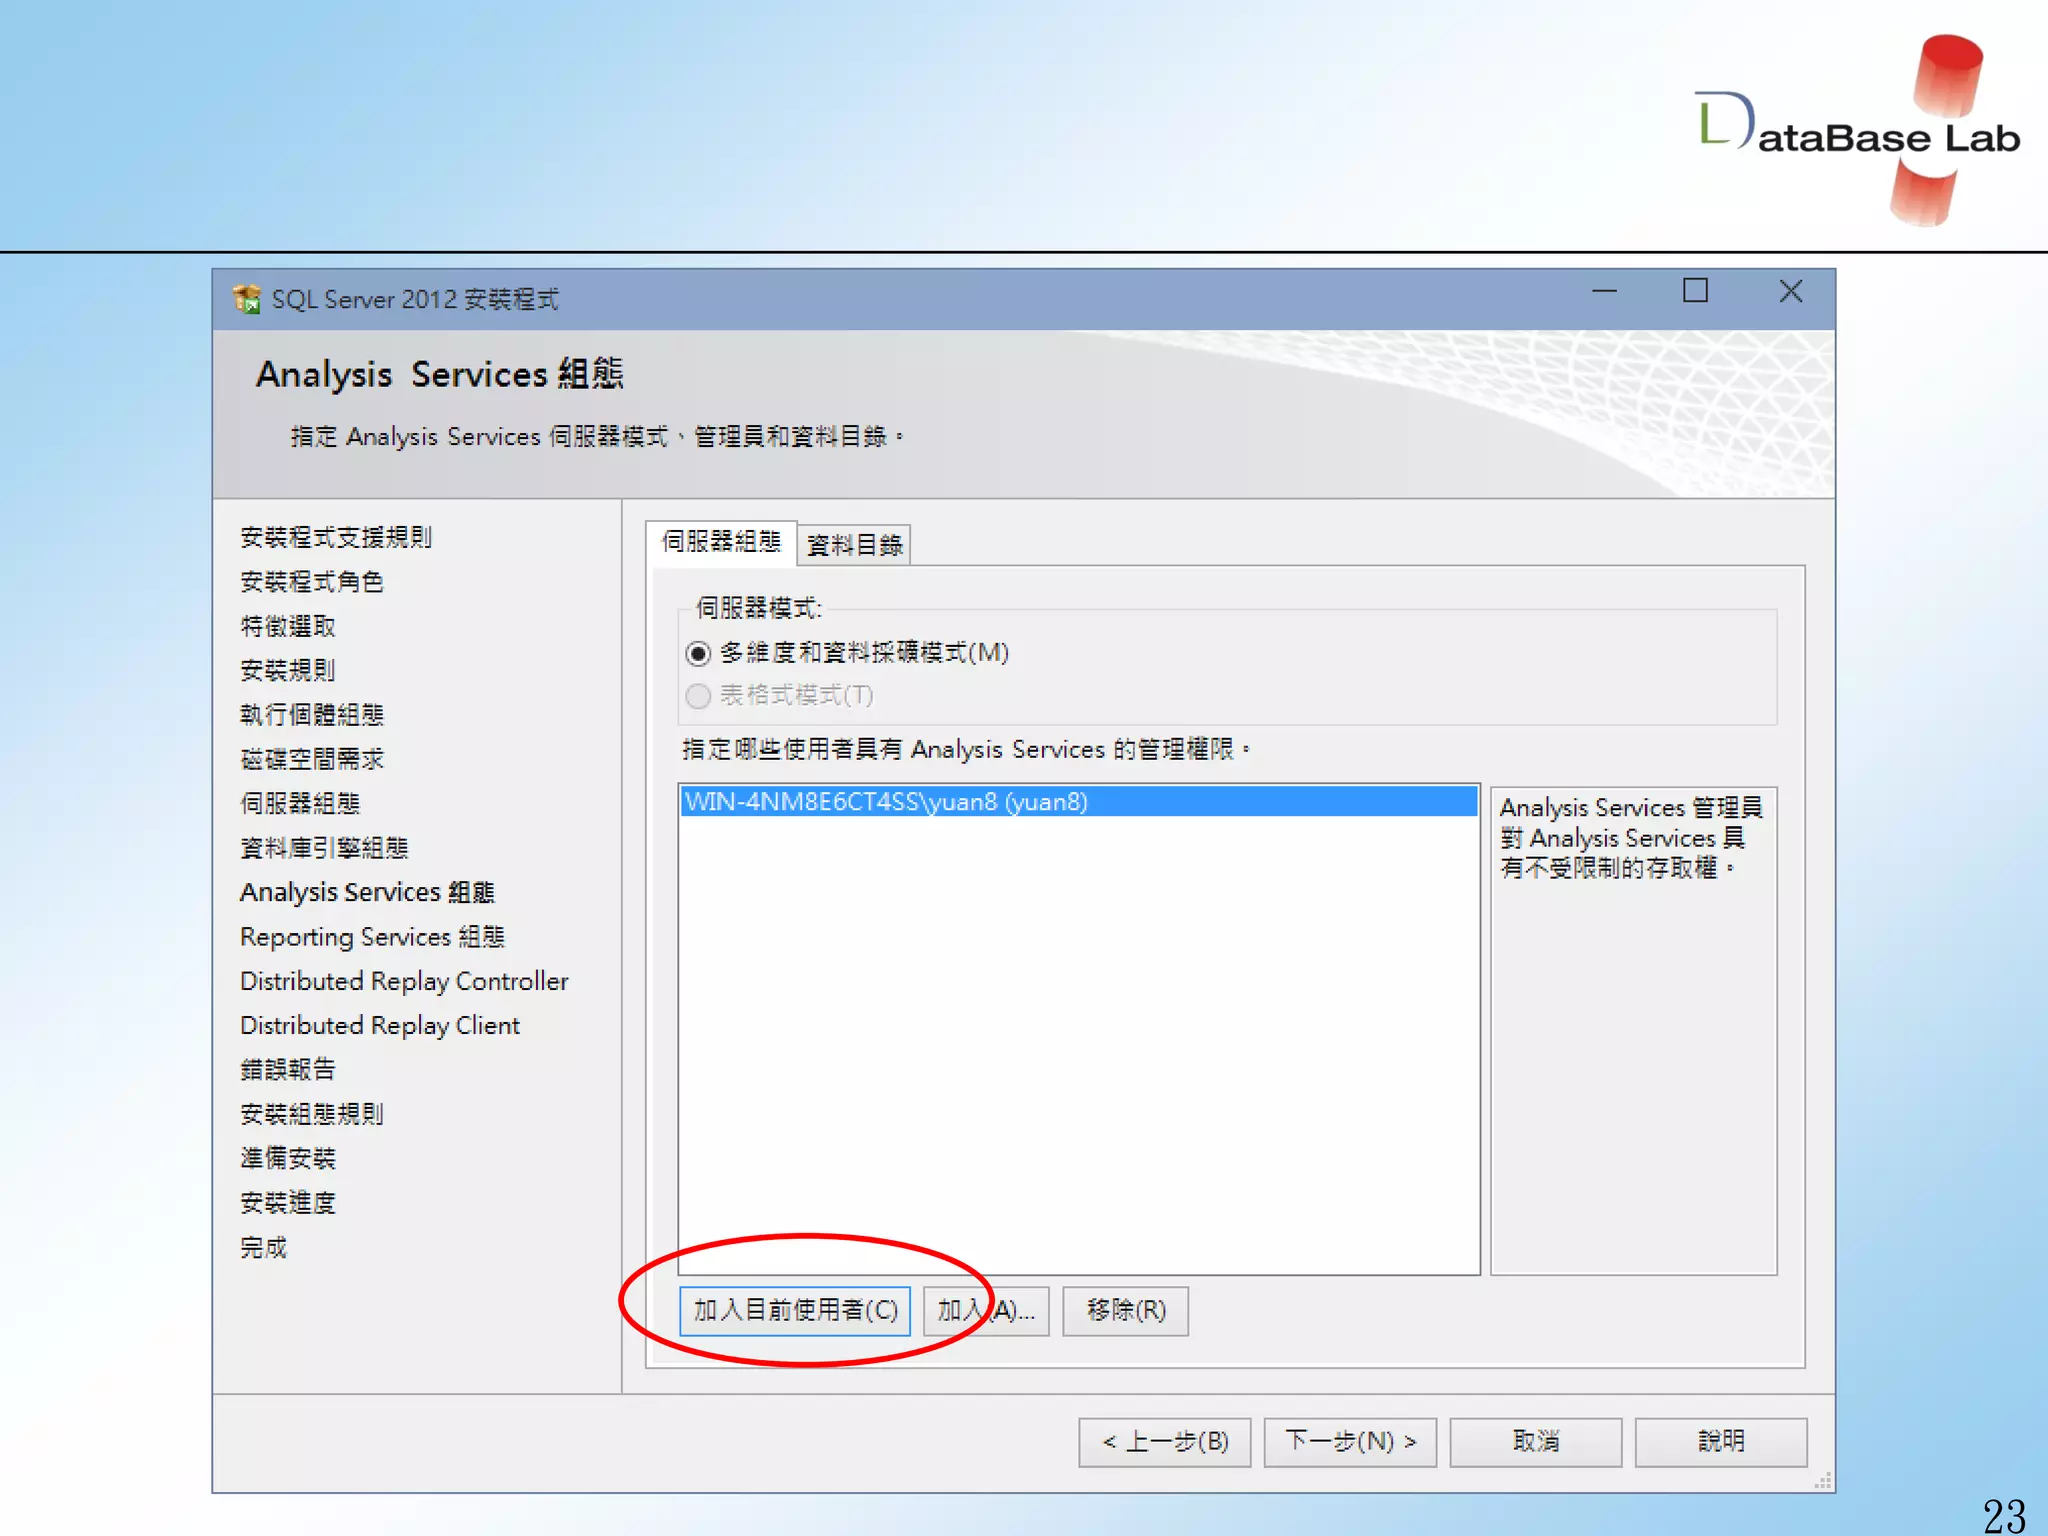Minimize the SQL Server 2012 setup window

pos(1604,292)
